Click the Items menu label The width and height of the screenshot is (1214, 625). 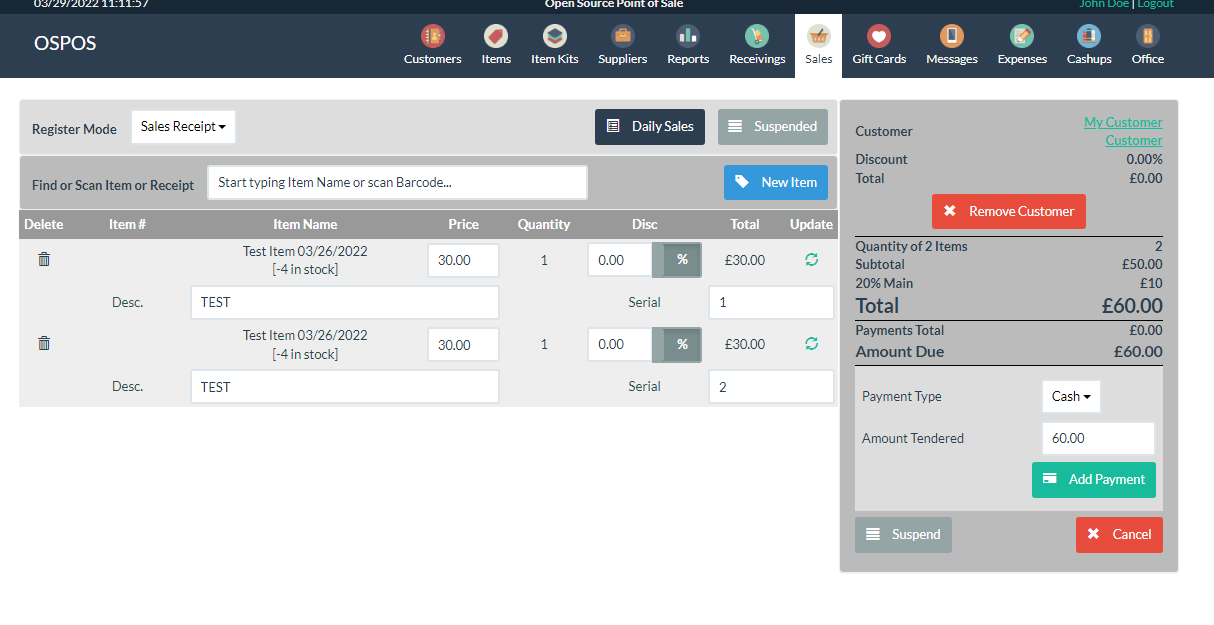pyautogui.click(x=496, y=59)
